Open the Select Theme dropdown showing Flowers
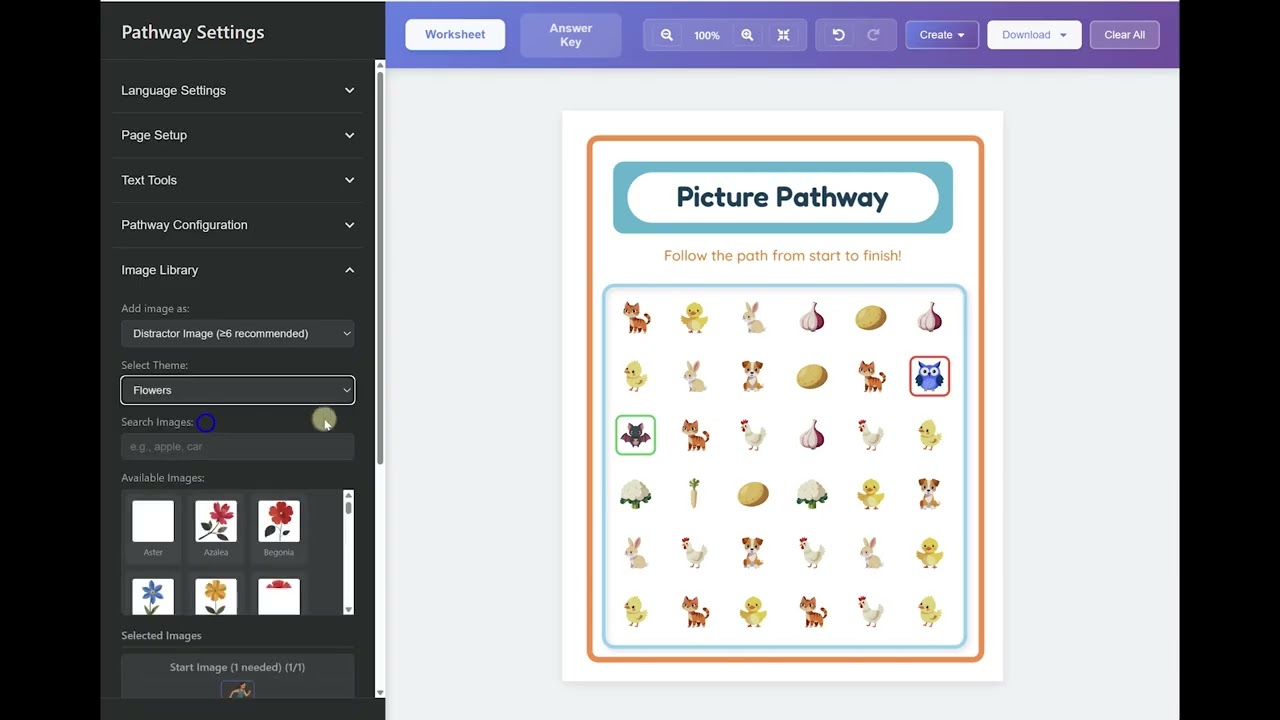 tap(238, 390)
